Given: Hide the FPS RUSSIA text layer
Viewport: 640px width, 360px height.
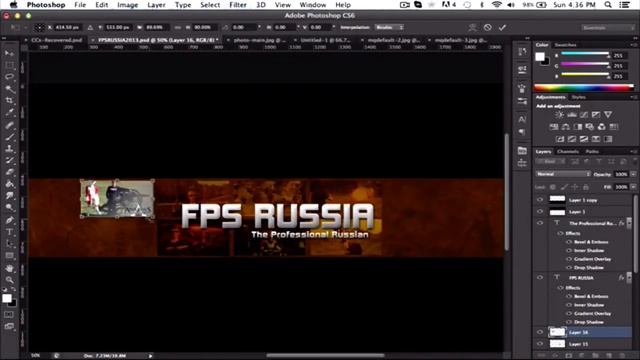Looking at the screenshot, I should (540, 278).
